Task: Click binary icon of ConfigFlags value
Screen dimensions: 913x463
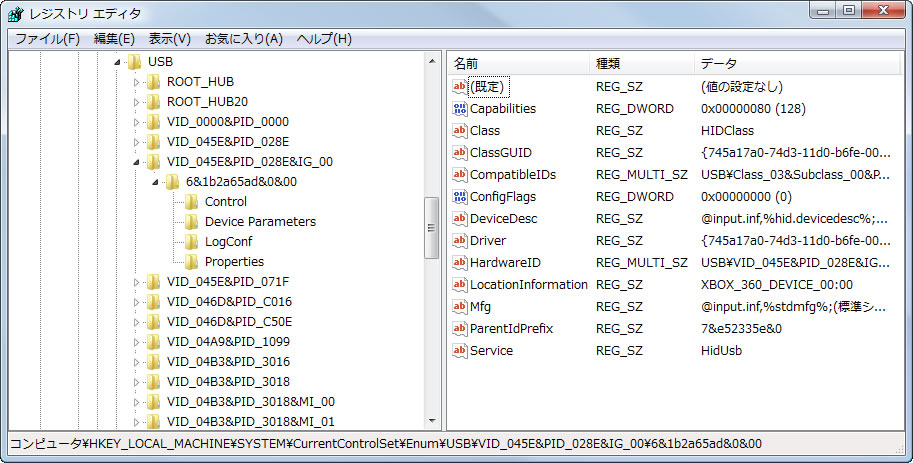Action: (x=460, y=197)
